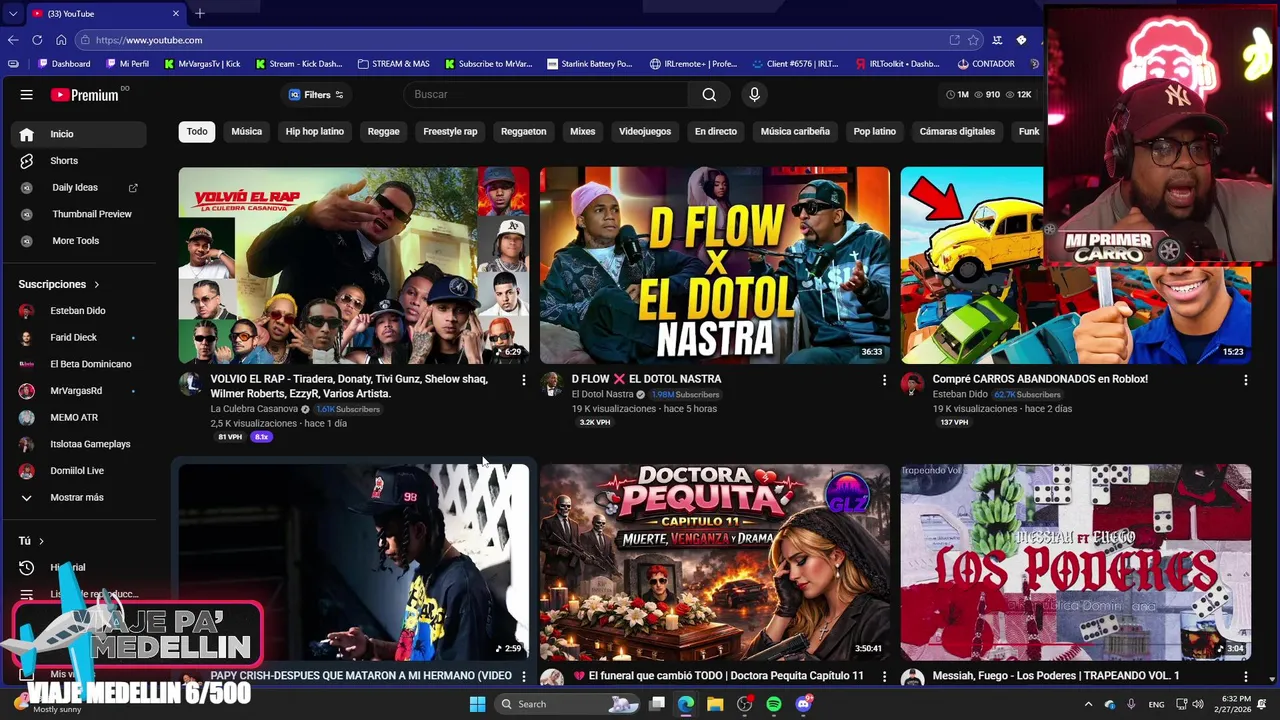Viewport: 1280px width, 720px height.
Task: Go to Inicio in the sidebar
Action: [x=79, y=134]
